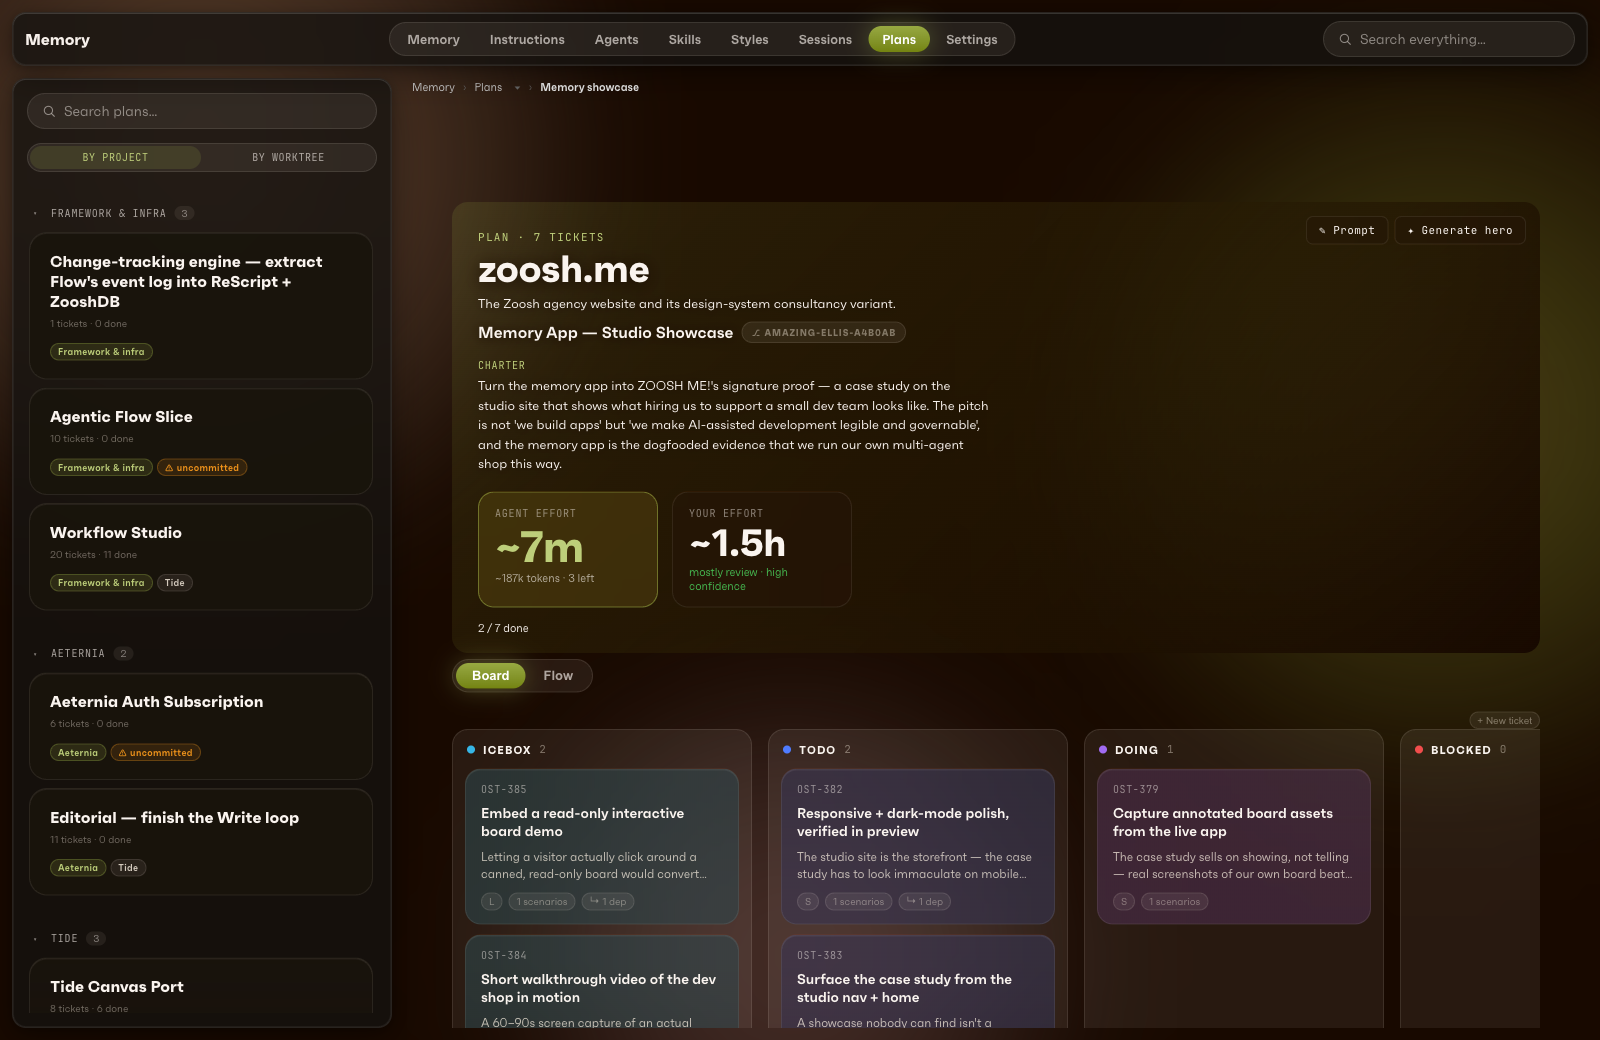
Task: Click the Memory app logo title
Action: [57, 40]
